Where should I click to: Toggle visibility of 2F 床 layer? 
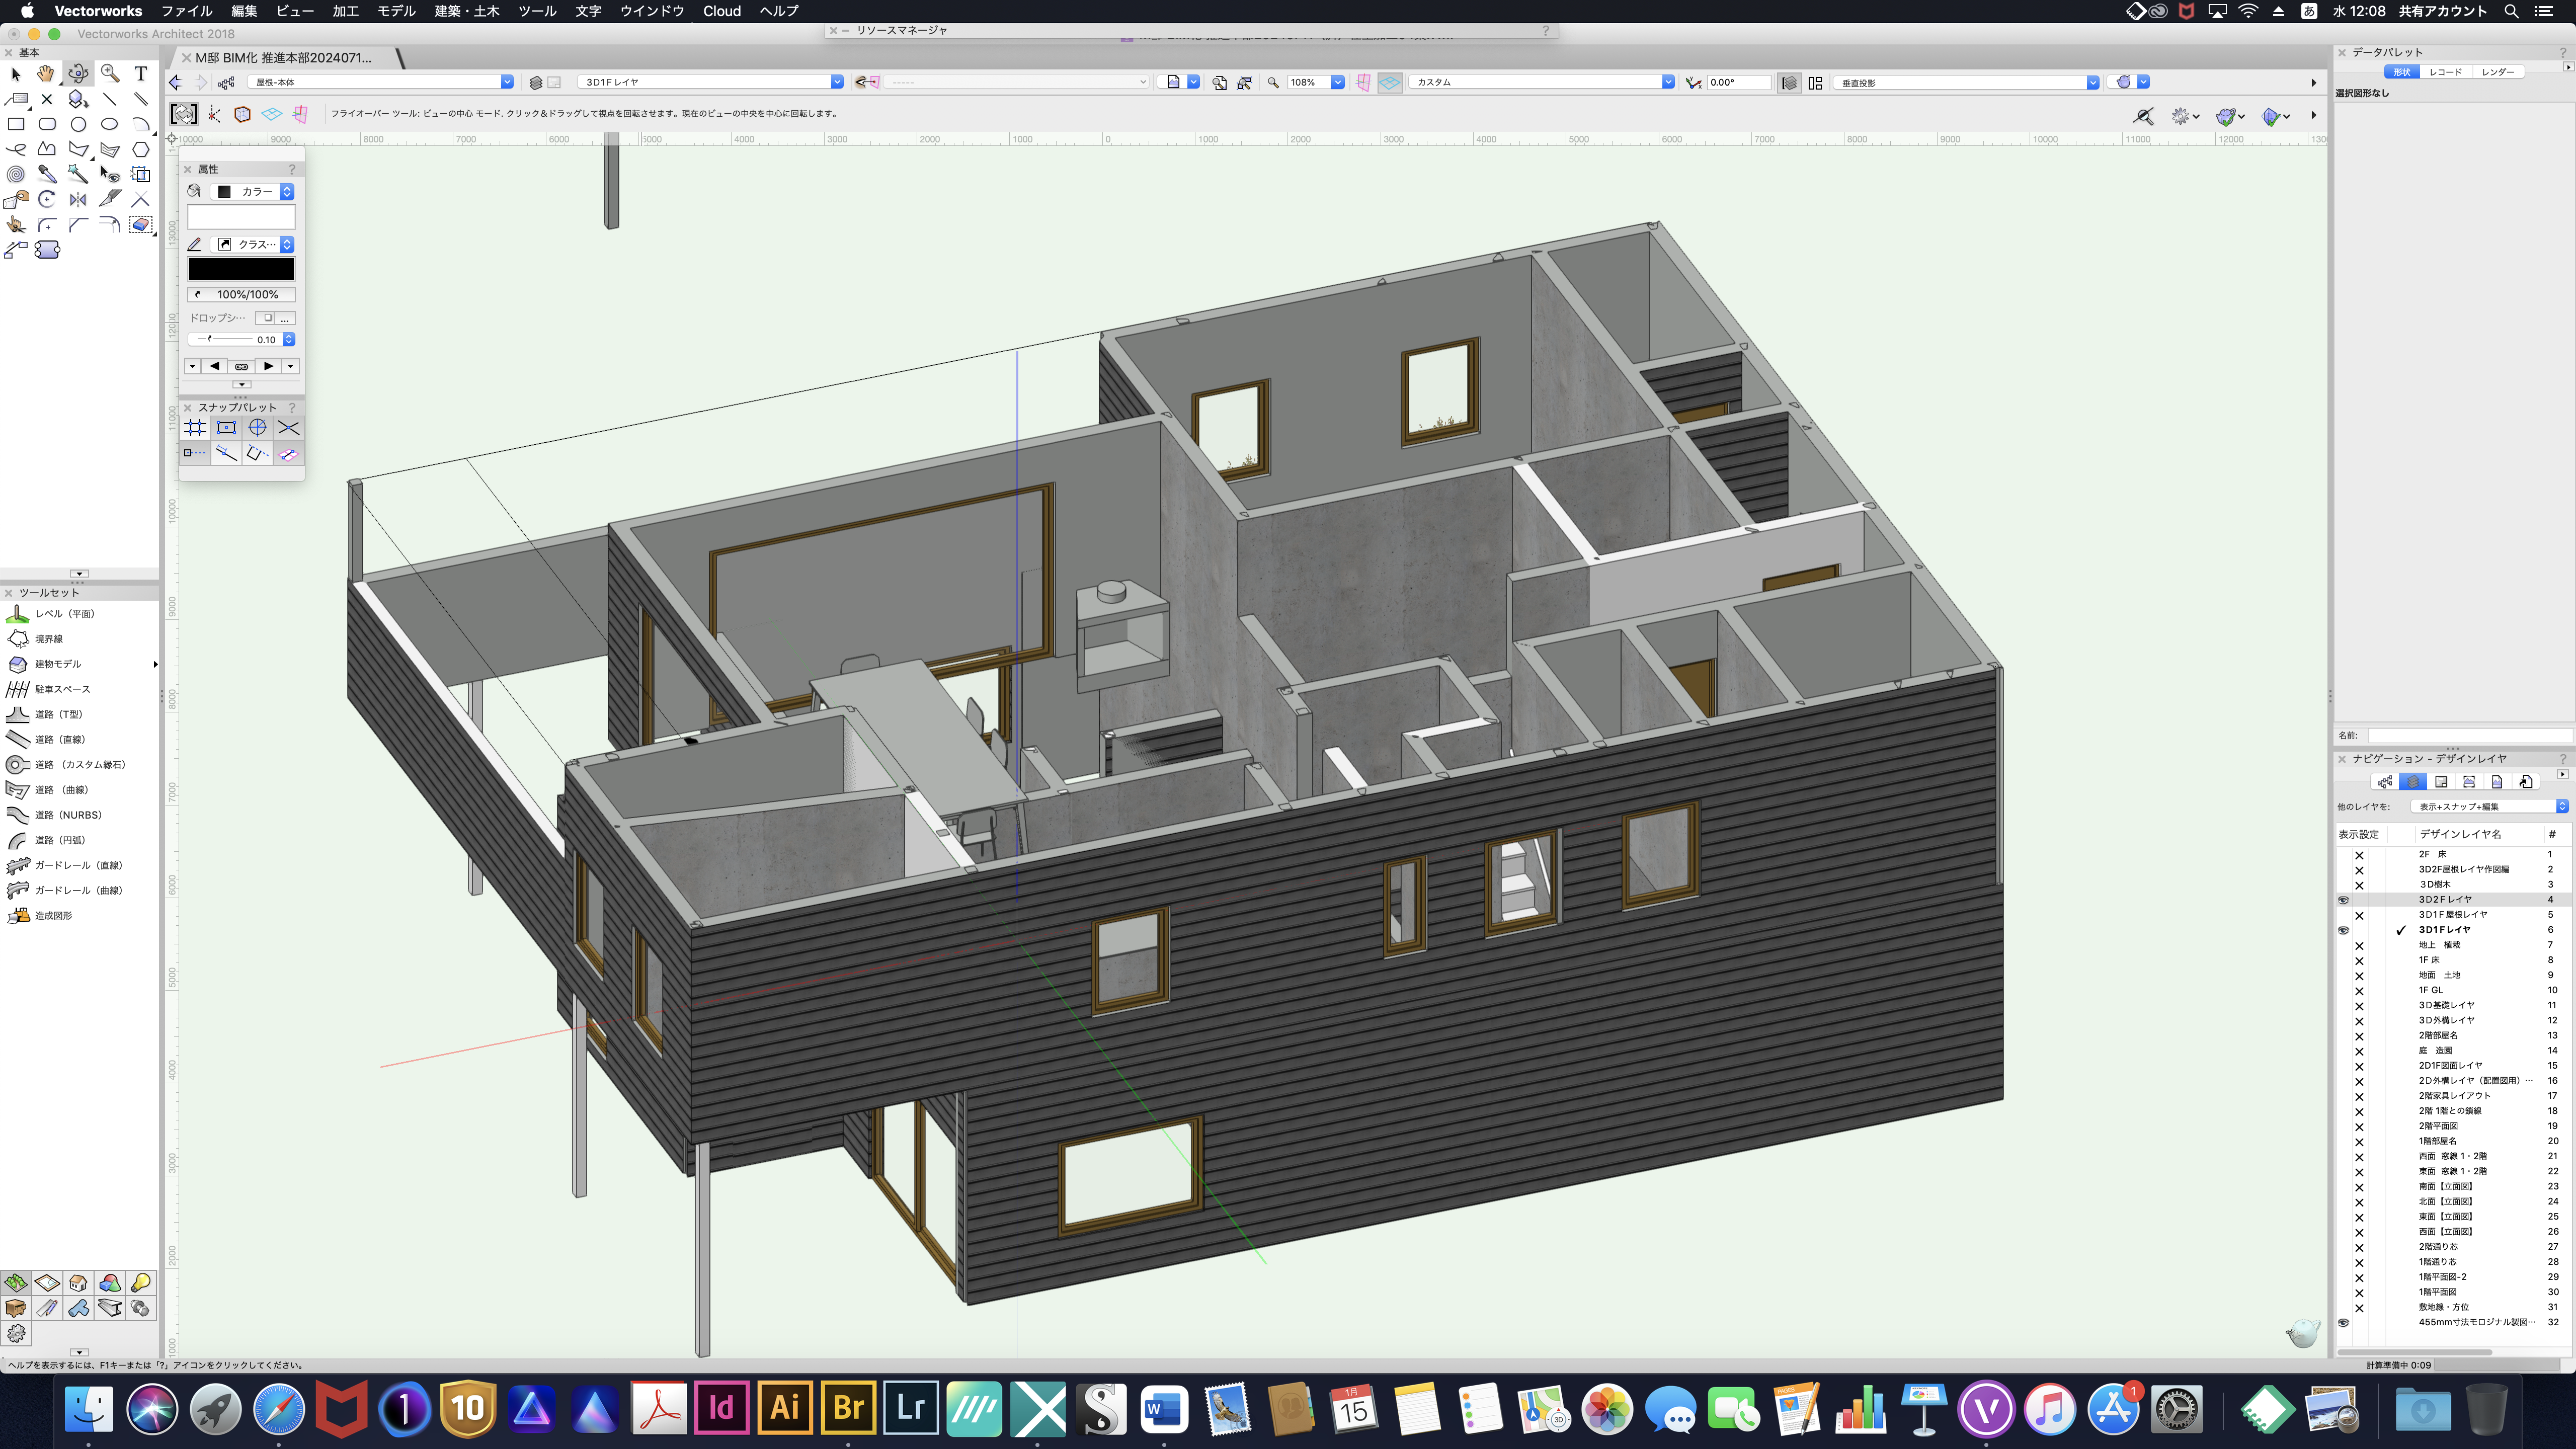pos(2359,855)
